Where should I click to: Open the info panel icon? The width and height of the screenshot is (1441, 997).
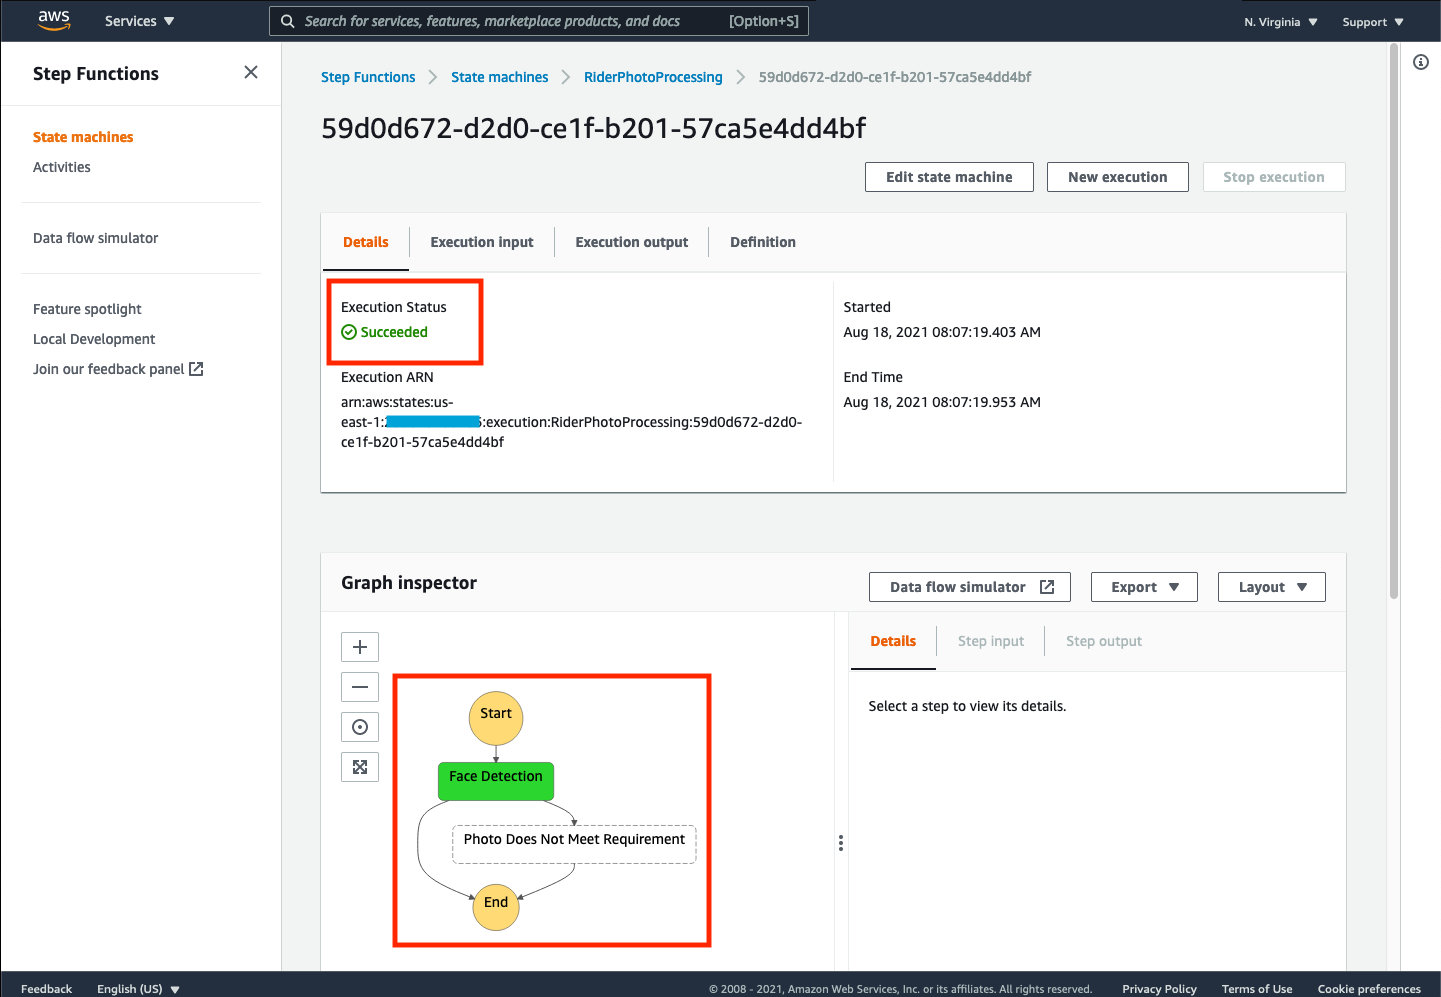1421,62
